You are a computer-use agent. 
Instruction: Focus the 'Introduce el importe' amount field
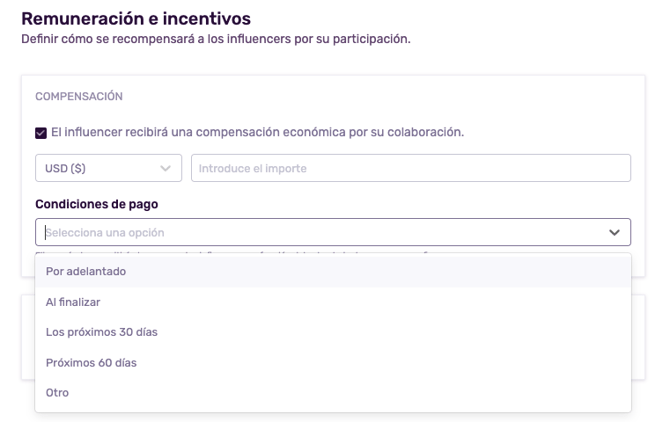click(x=410, y=168)
